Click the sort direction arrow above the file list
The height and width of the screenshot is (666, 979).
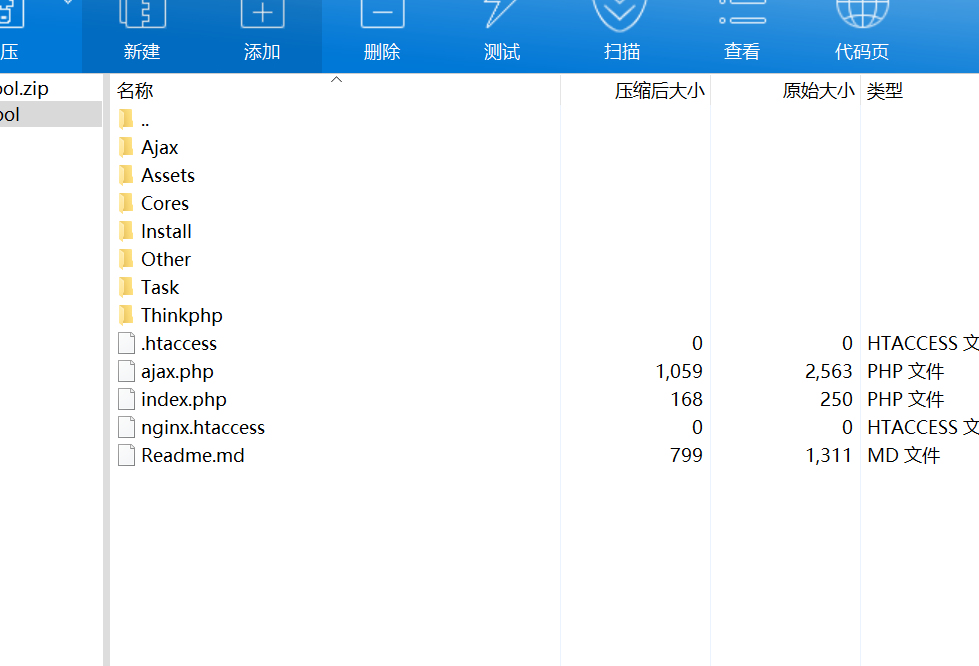[x=336, y=78]
